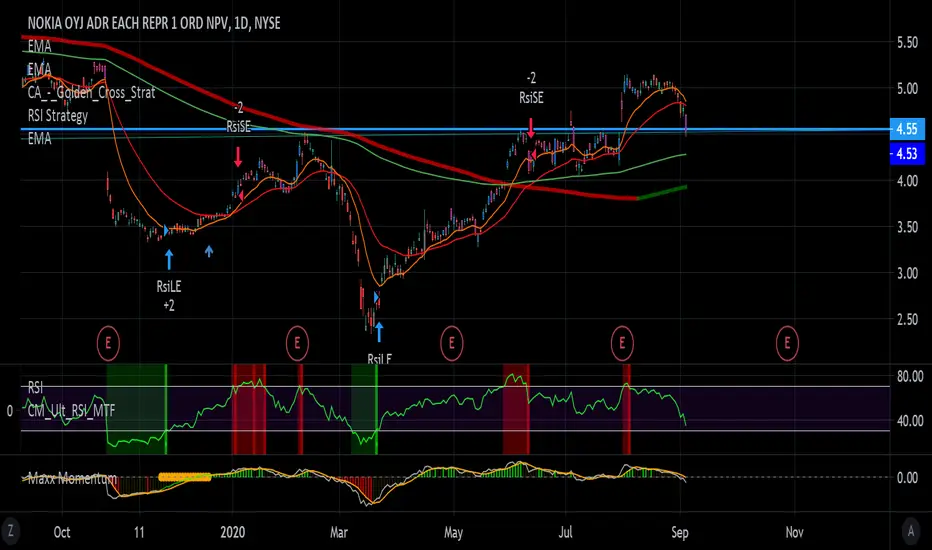Click the 4.00 price axis label
The image size is (932, 550).
coord(907,181)
